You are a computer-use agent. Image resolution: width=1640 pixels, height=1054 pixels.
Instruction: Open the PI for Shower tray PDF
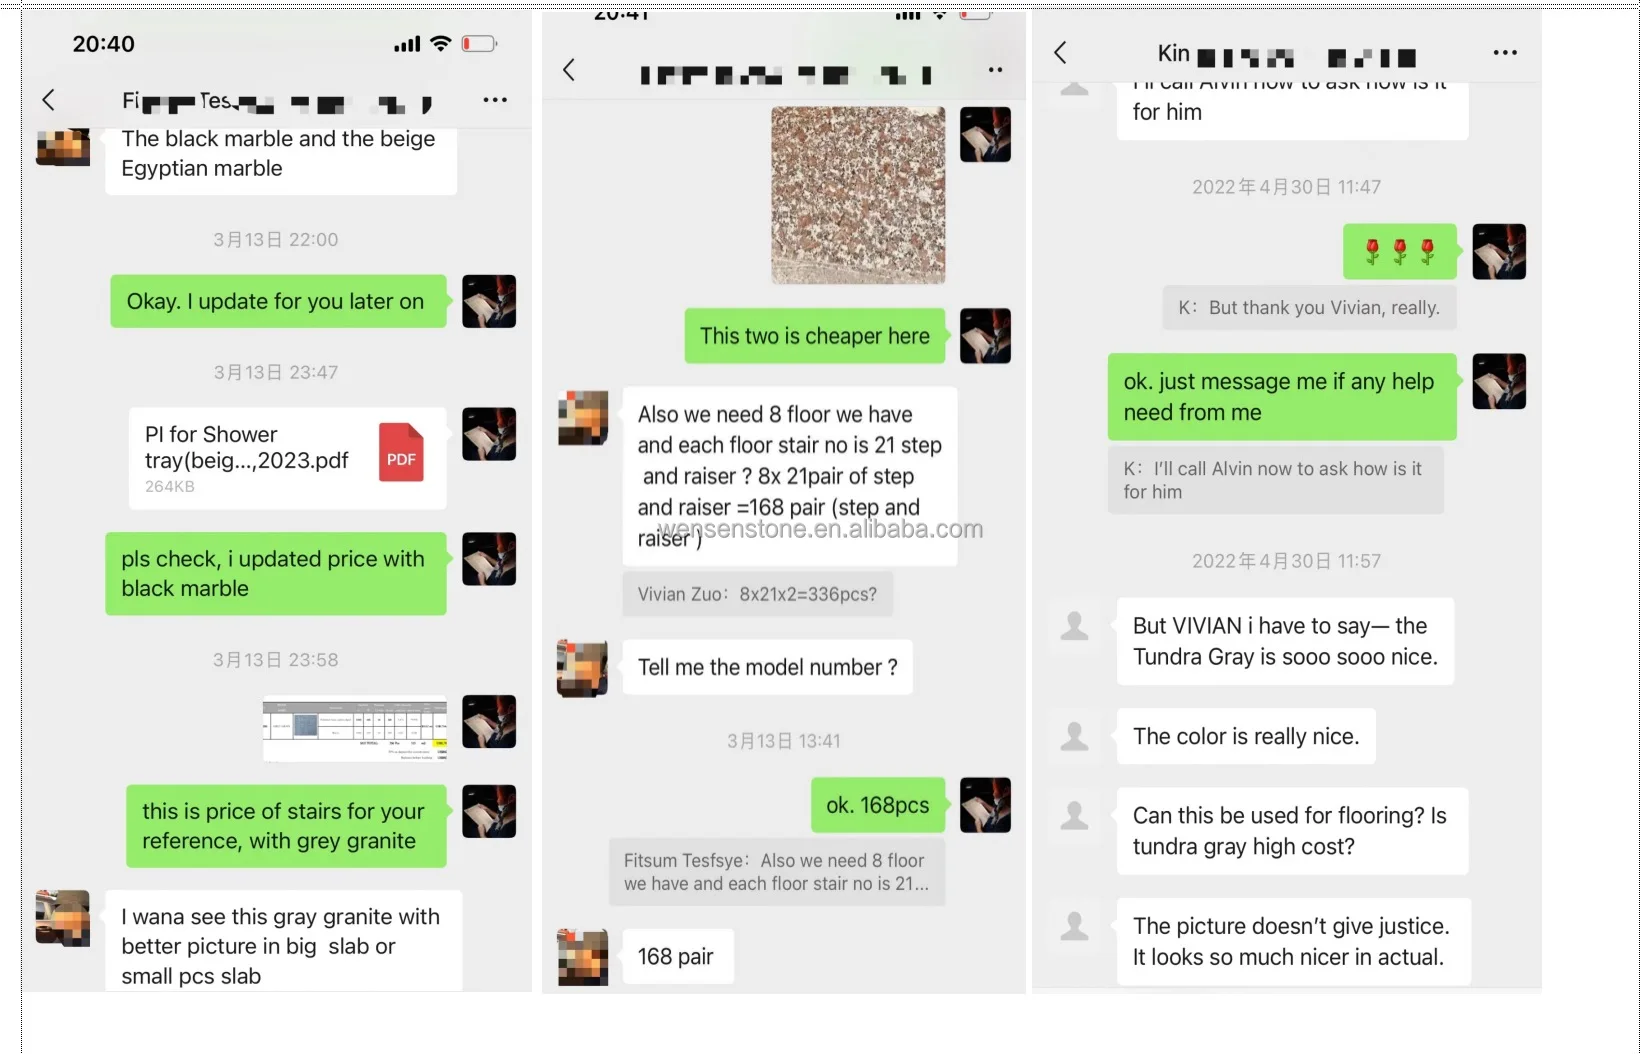click(287, 459)
